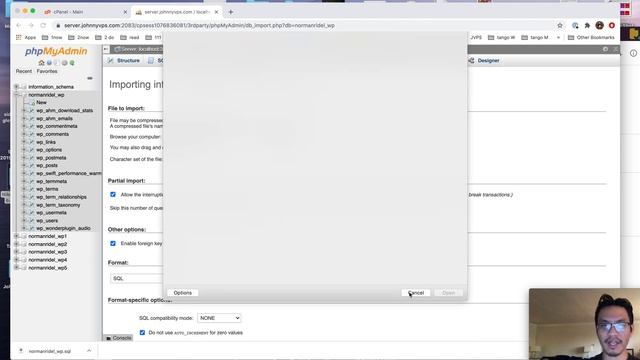
Task: Open the Structure tab
Action: click(123, 60)
